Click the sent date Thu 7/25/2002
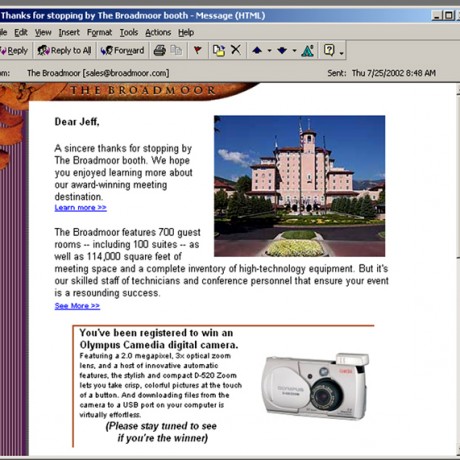This screenshot has height=460, width=460. click(394, 73)
